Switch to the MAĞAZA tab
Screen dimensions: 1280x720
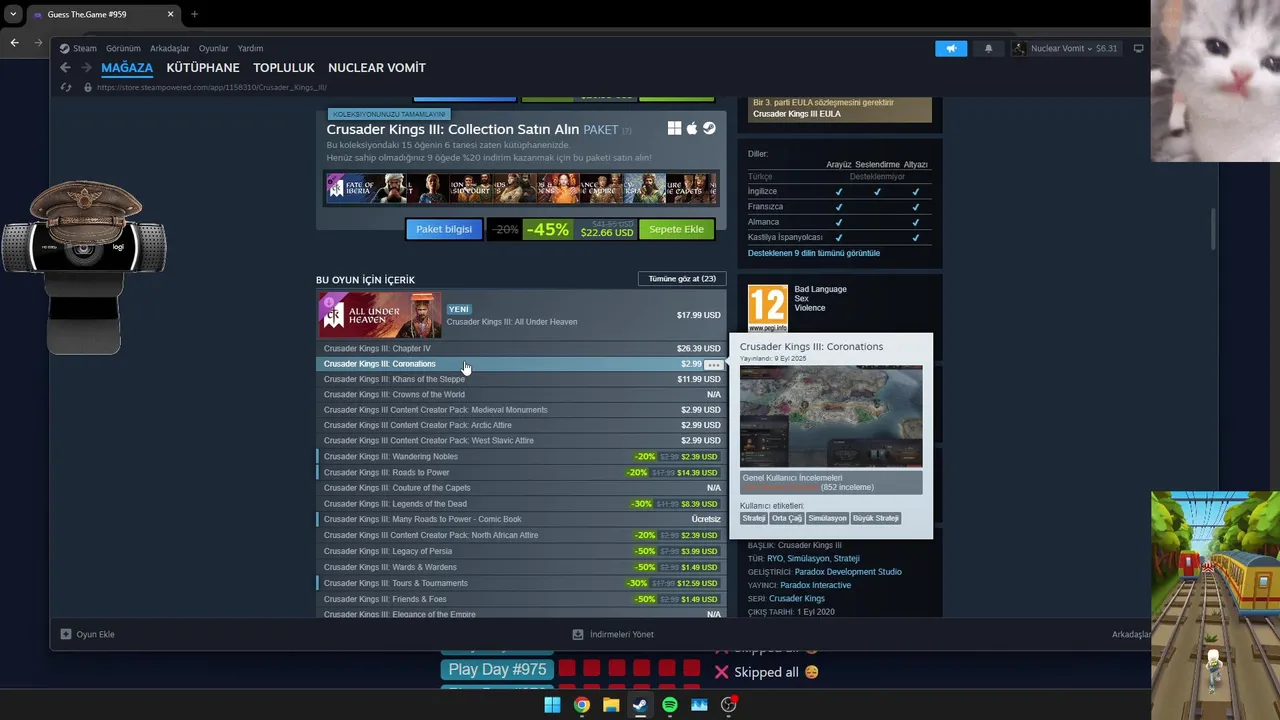(127, 68)
